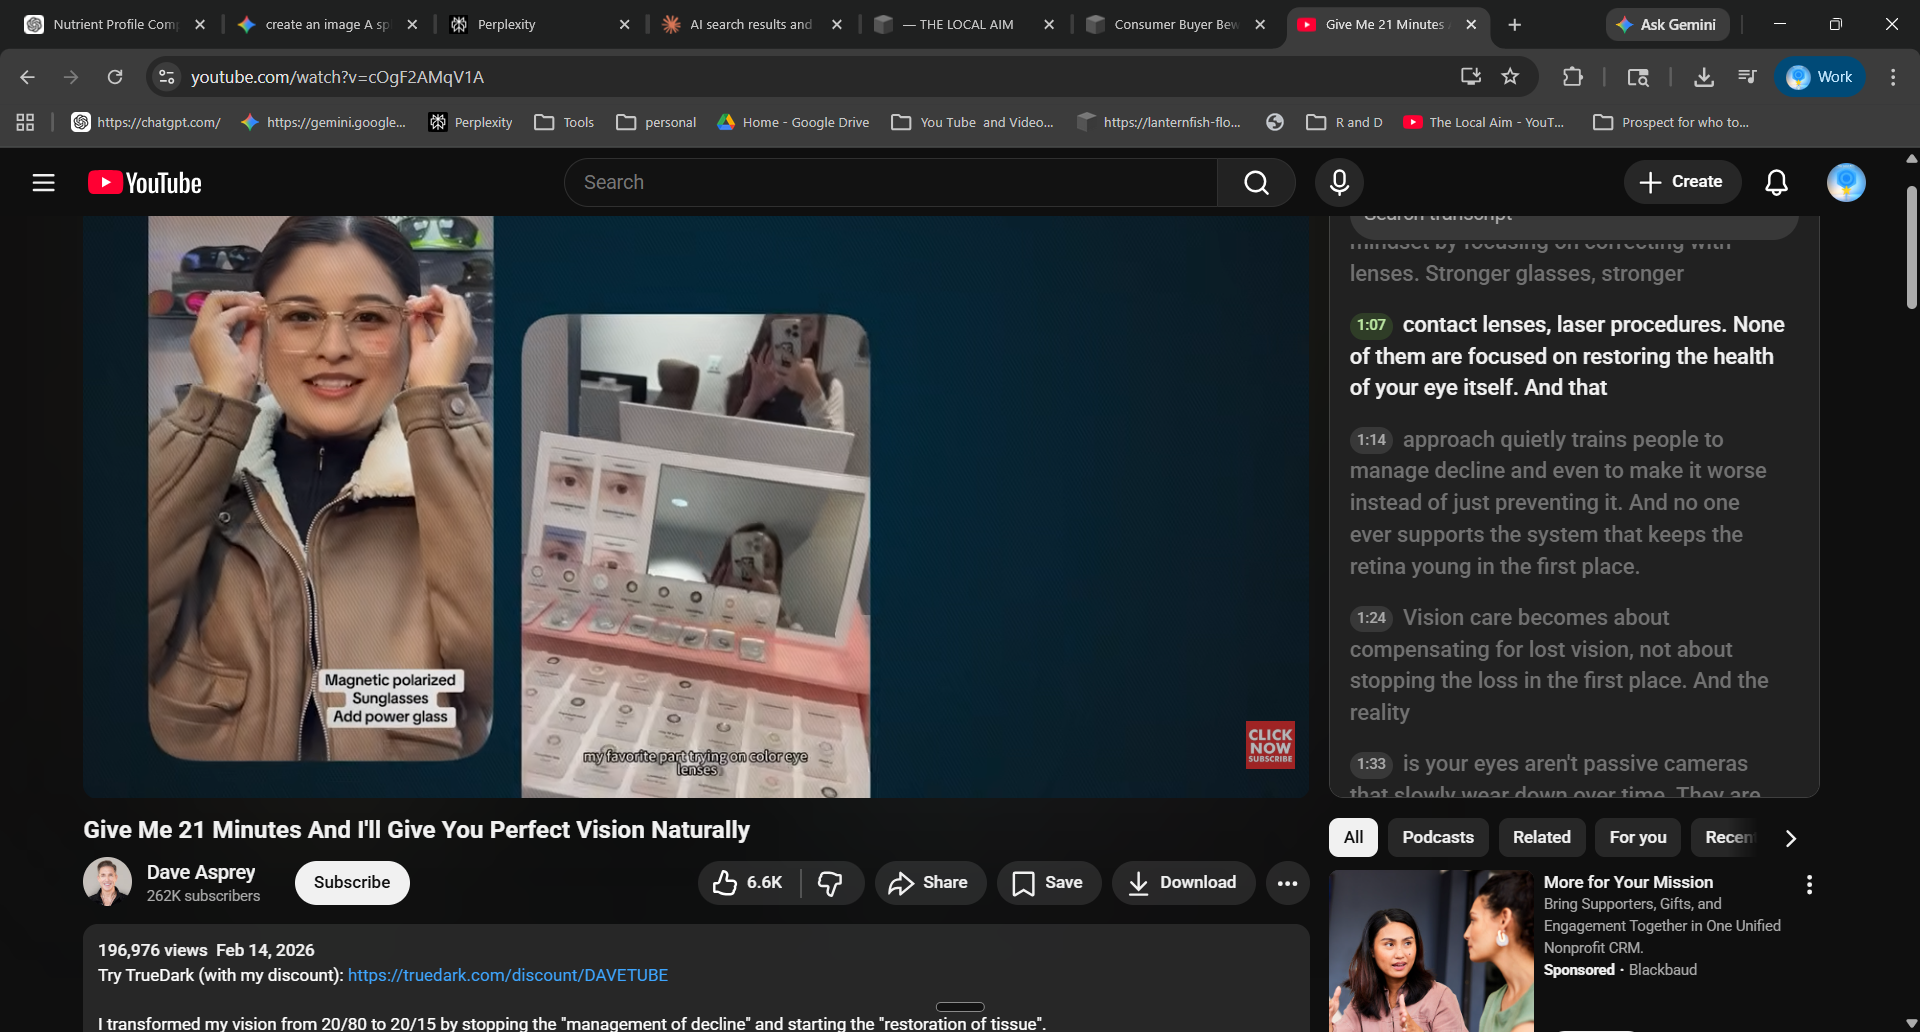Click the voice search microphone icon
Viewport: 1920px width, 1032px height.
pos(1339,183)
